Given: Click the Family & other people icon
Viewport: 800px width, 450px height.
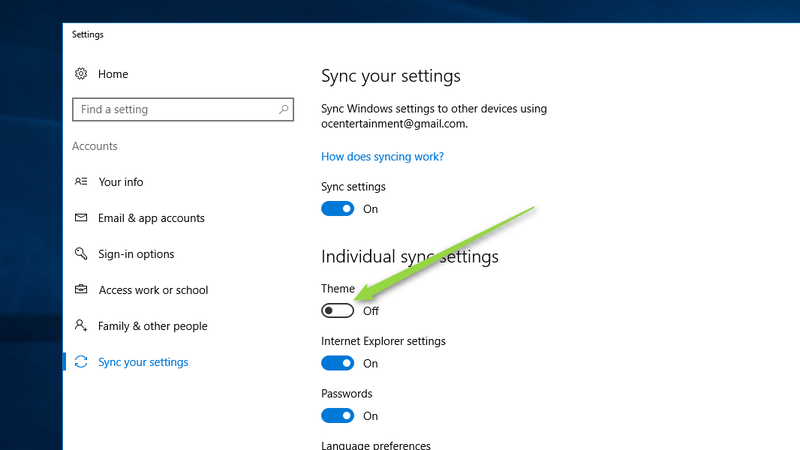Looking at the screenshot, I should [x=81, y=326].
